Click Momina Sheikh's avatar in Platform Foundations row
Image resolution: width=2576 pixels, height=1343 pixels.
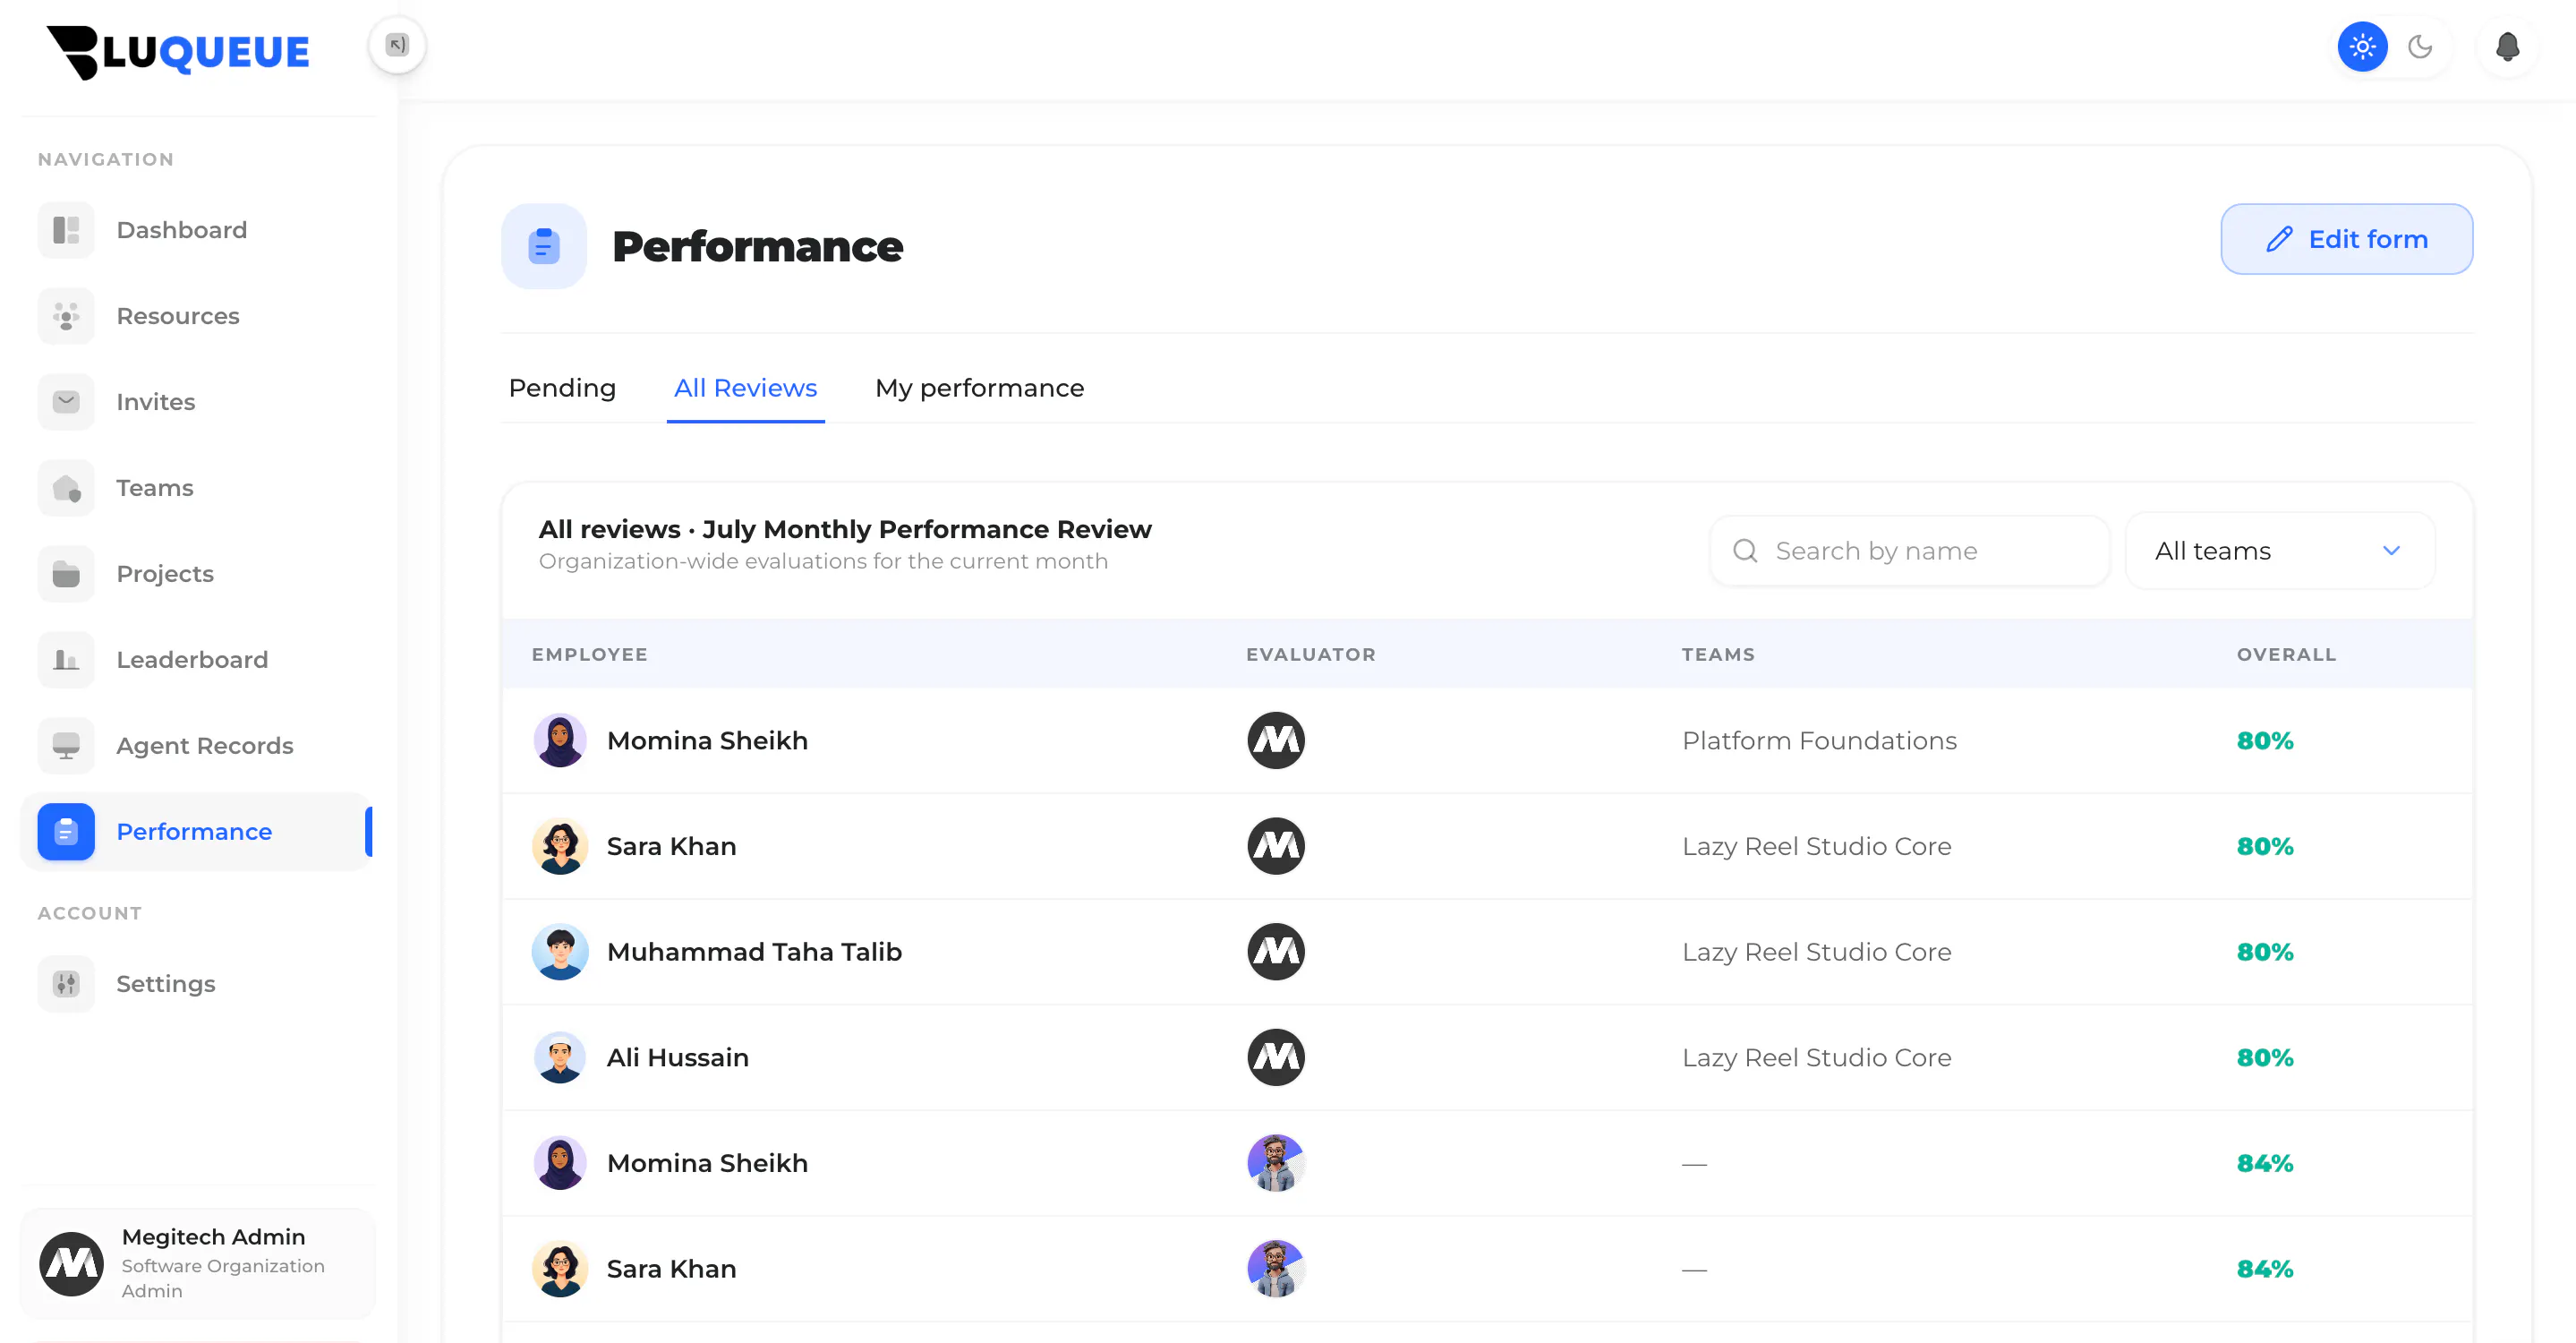(560, 741)
